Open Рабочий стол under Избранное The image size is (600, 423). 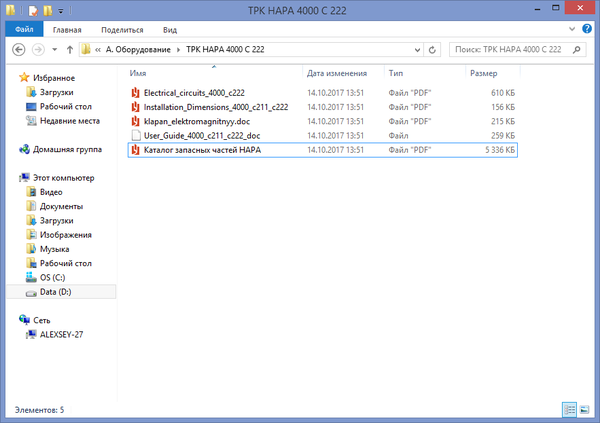(x=65, y=106)
